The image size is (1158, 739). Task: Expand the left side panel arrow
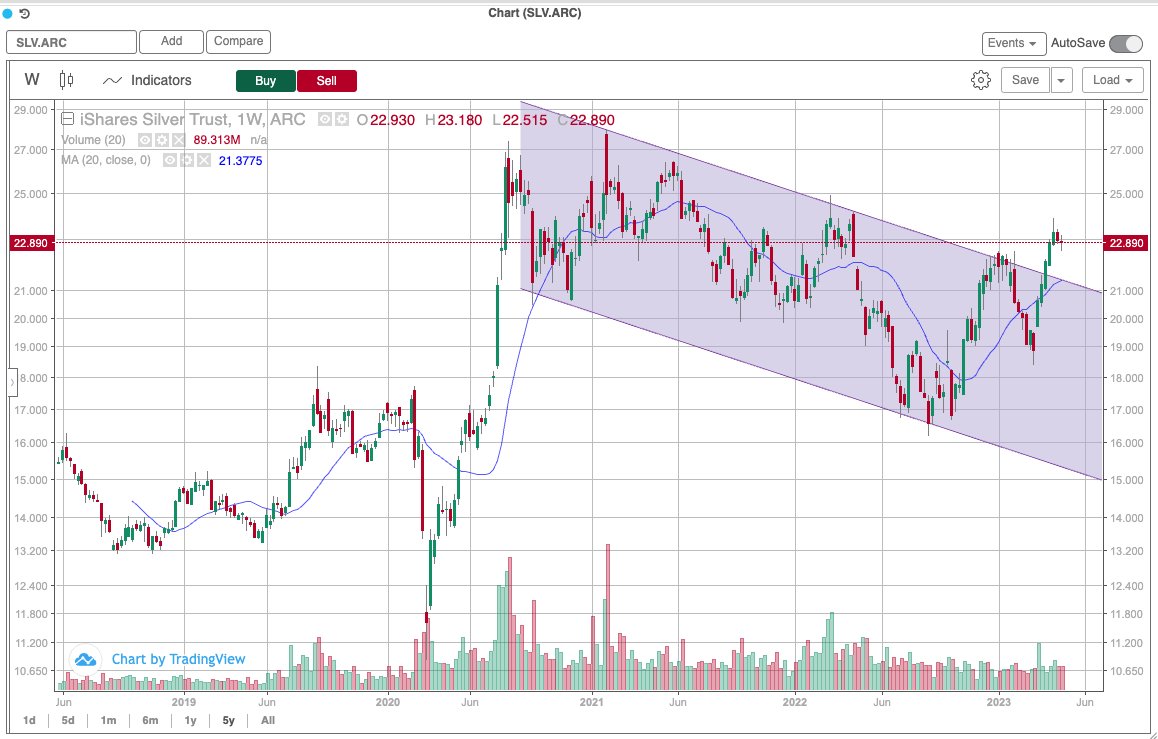point(12,382)
